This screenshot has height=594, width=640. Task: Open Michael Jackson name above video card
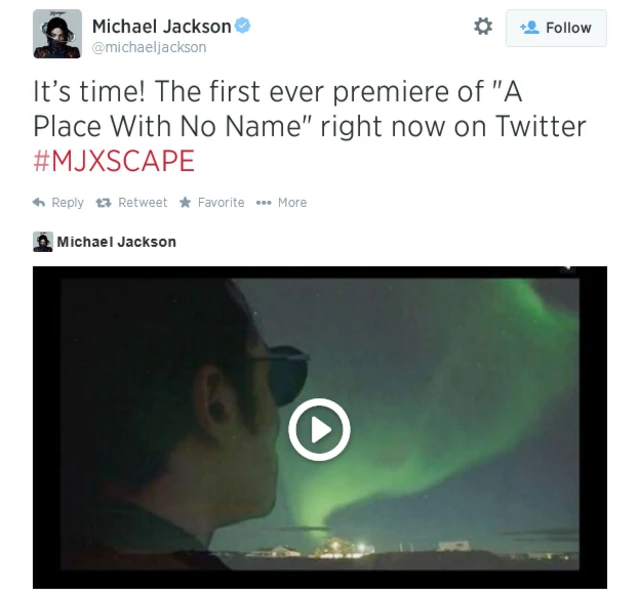click(x=116, y=242)
